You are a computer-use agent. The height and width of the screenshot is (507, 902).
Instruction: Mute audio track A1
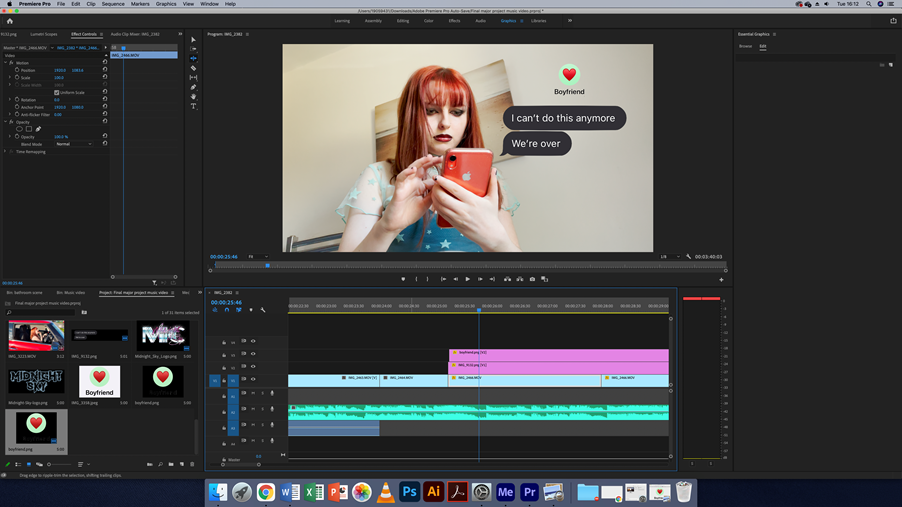[253, 393]
